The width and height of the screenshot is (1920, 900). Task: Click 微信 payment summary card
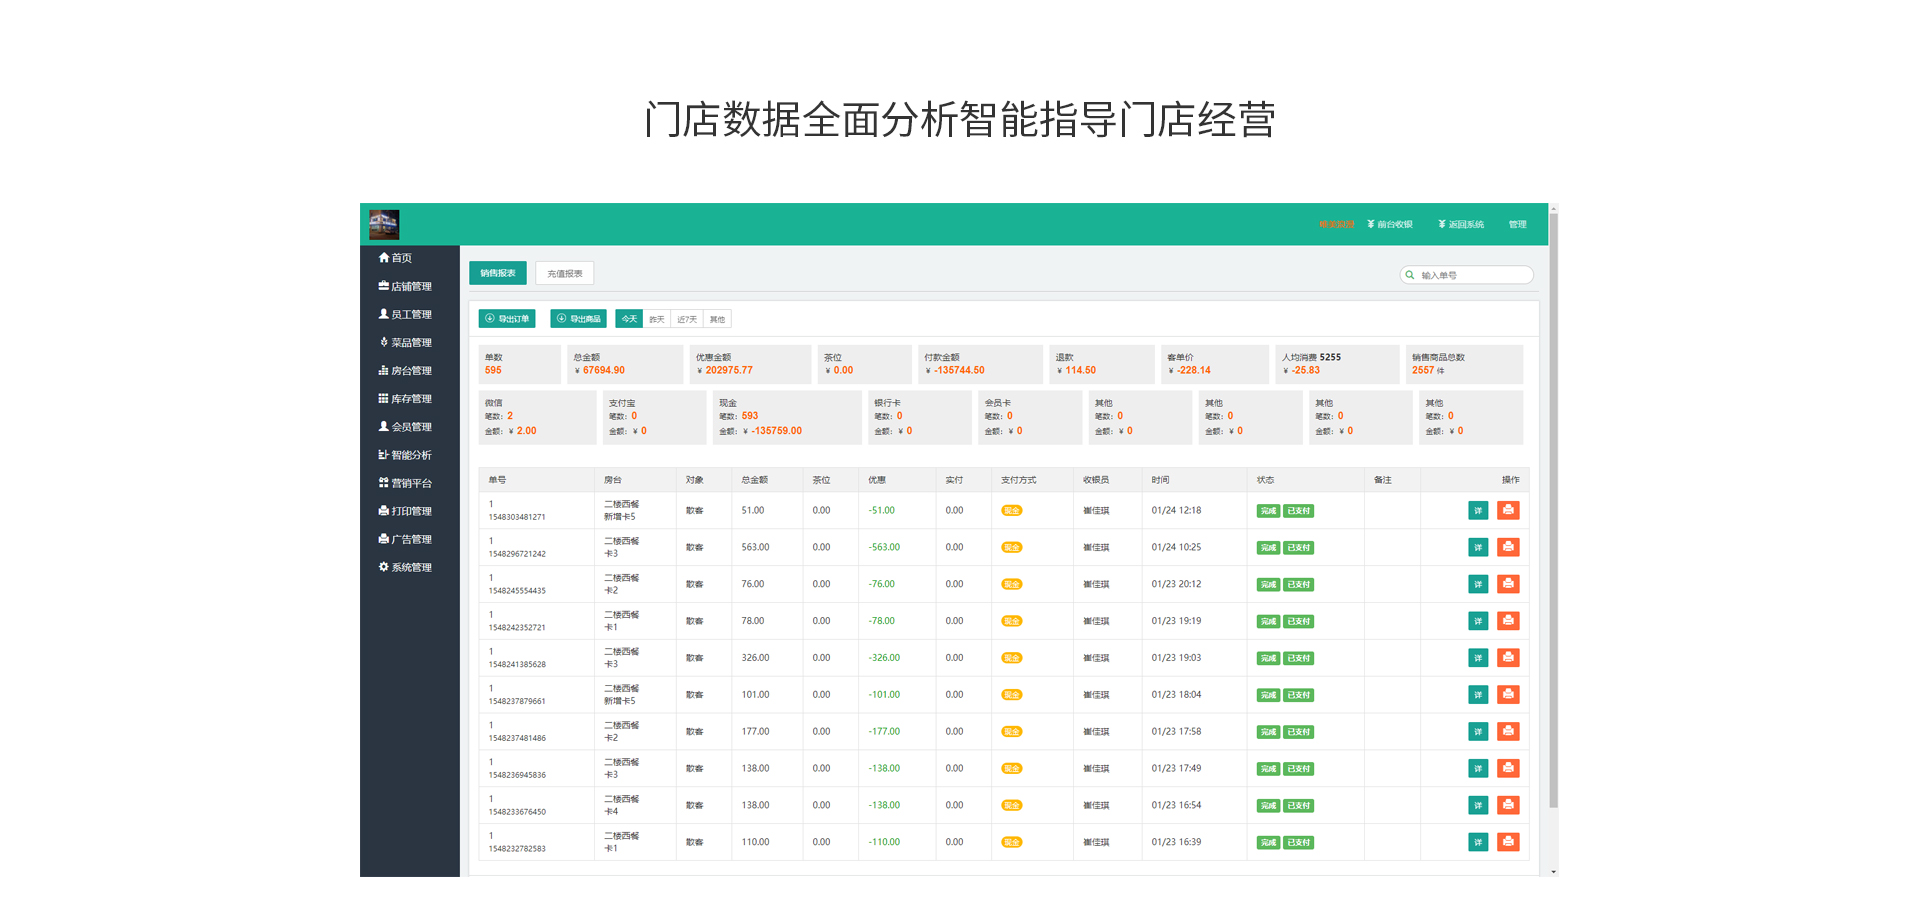[538, 417]
